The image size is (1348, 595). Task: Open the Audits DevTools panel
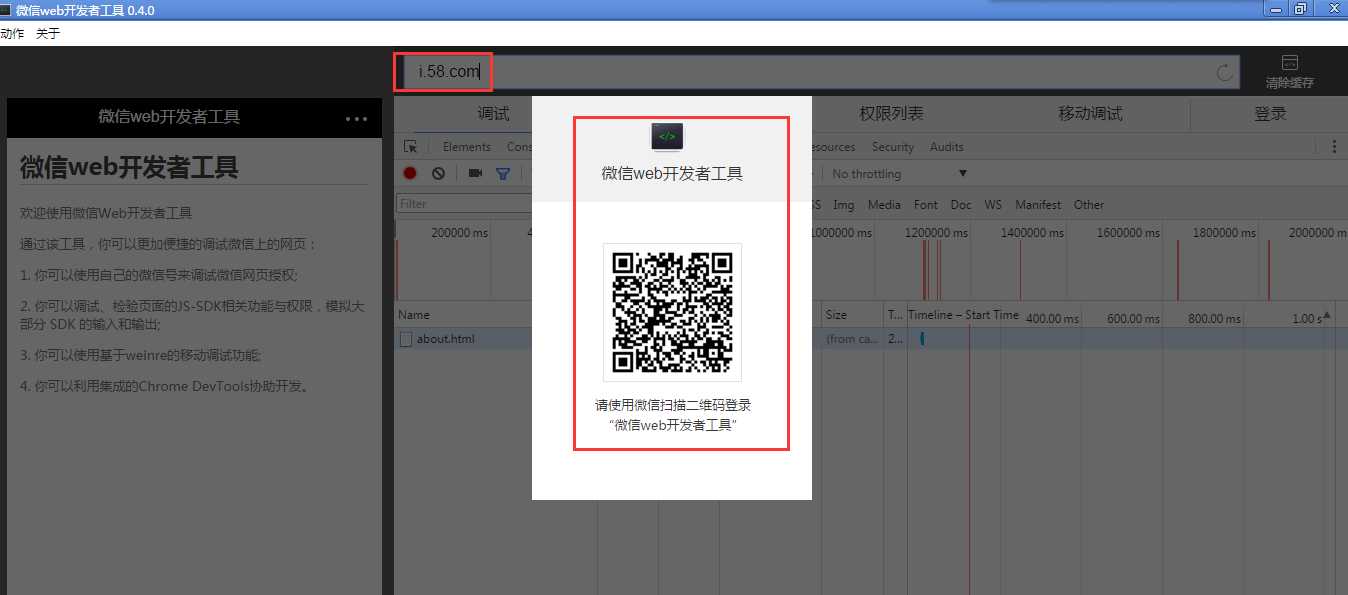coord(947,147)
